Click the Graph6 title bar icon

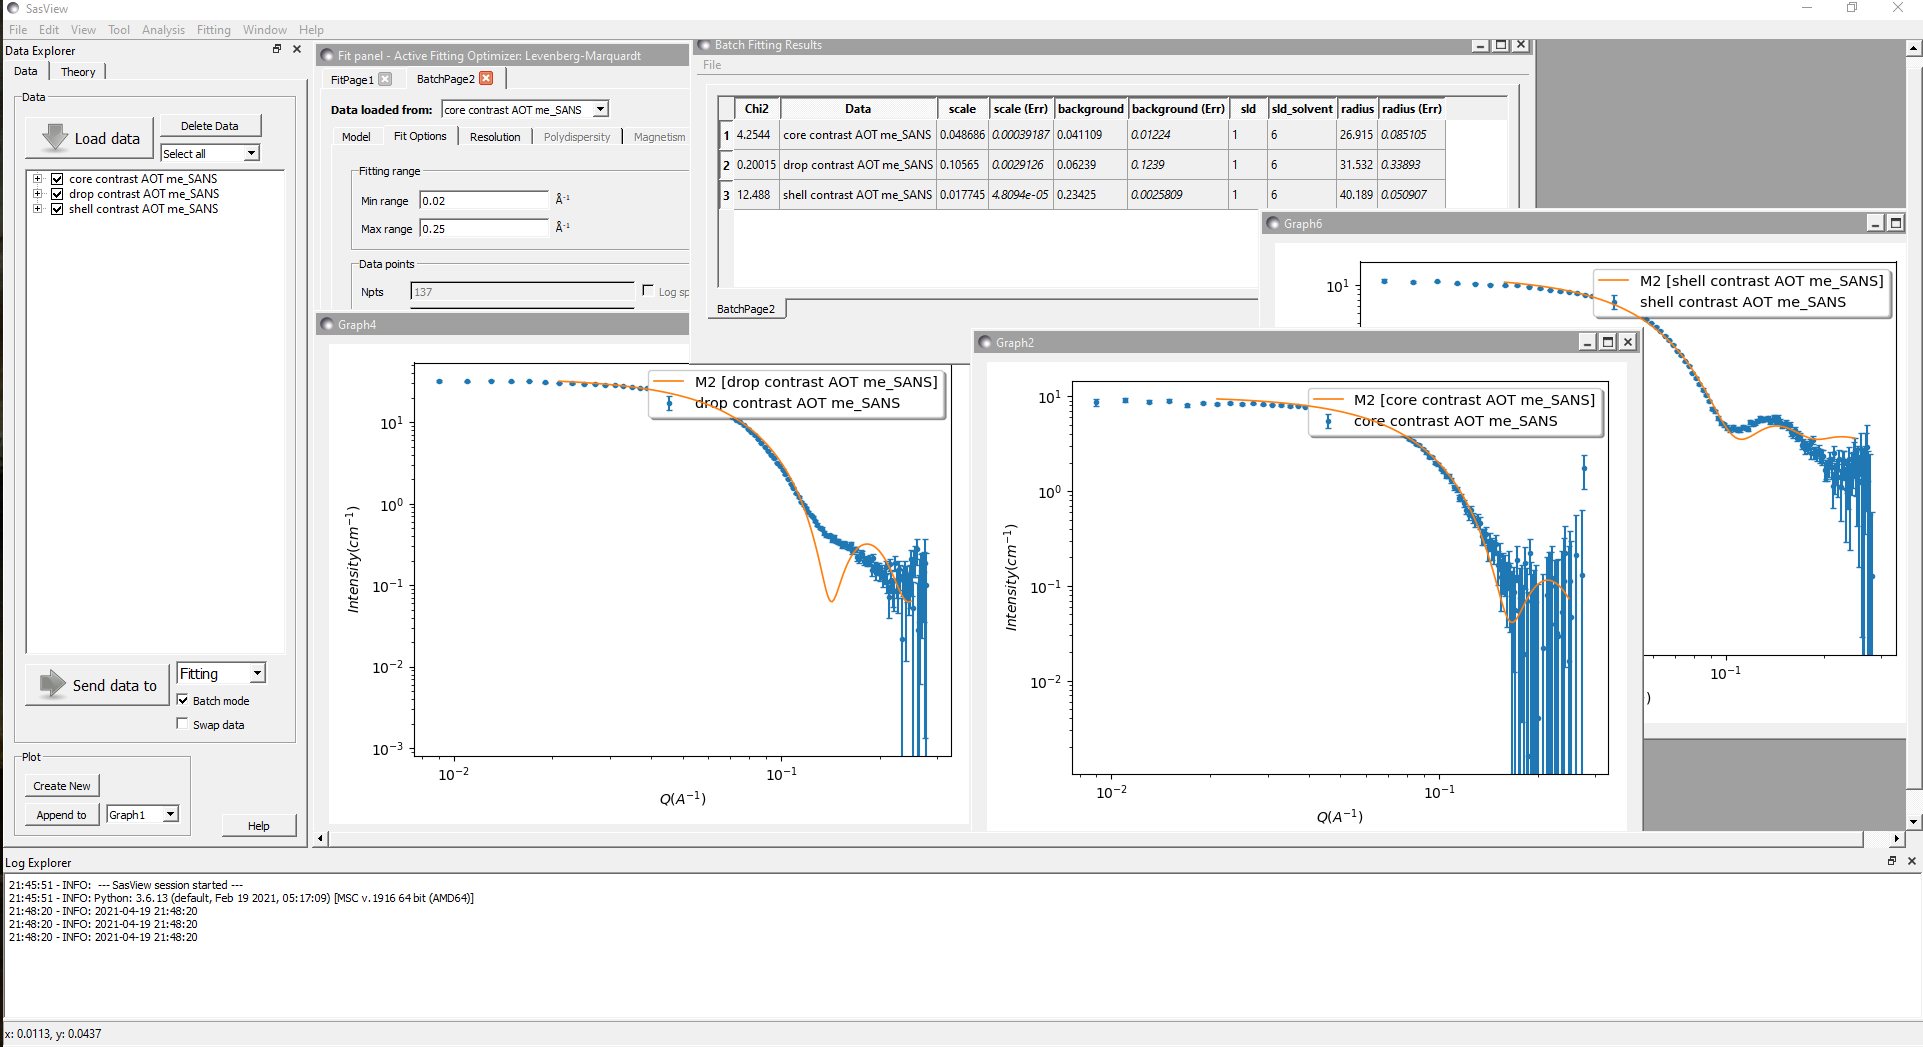pyautogui.click(x=1272, y=223)
